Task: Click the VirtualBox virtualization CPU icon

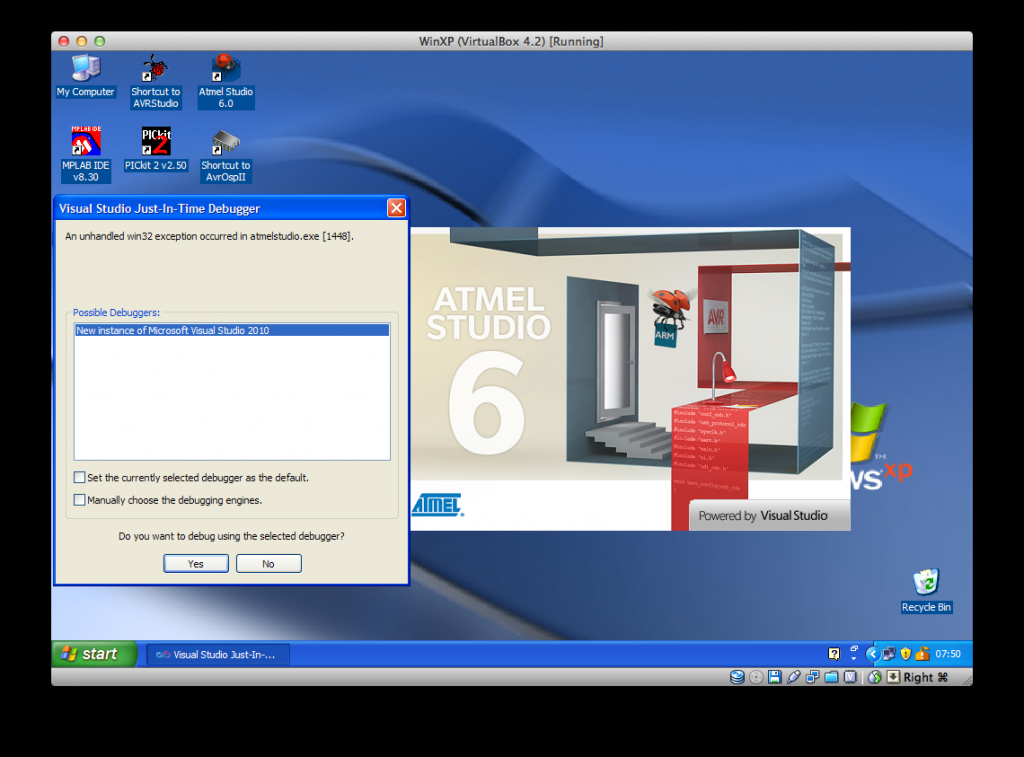Action: (x=850, y=677)
